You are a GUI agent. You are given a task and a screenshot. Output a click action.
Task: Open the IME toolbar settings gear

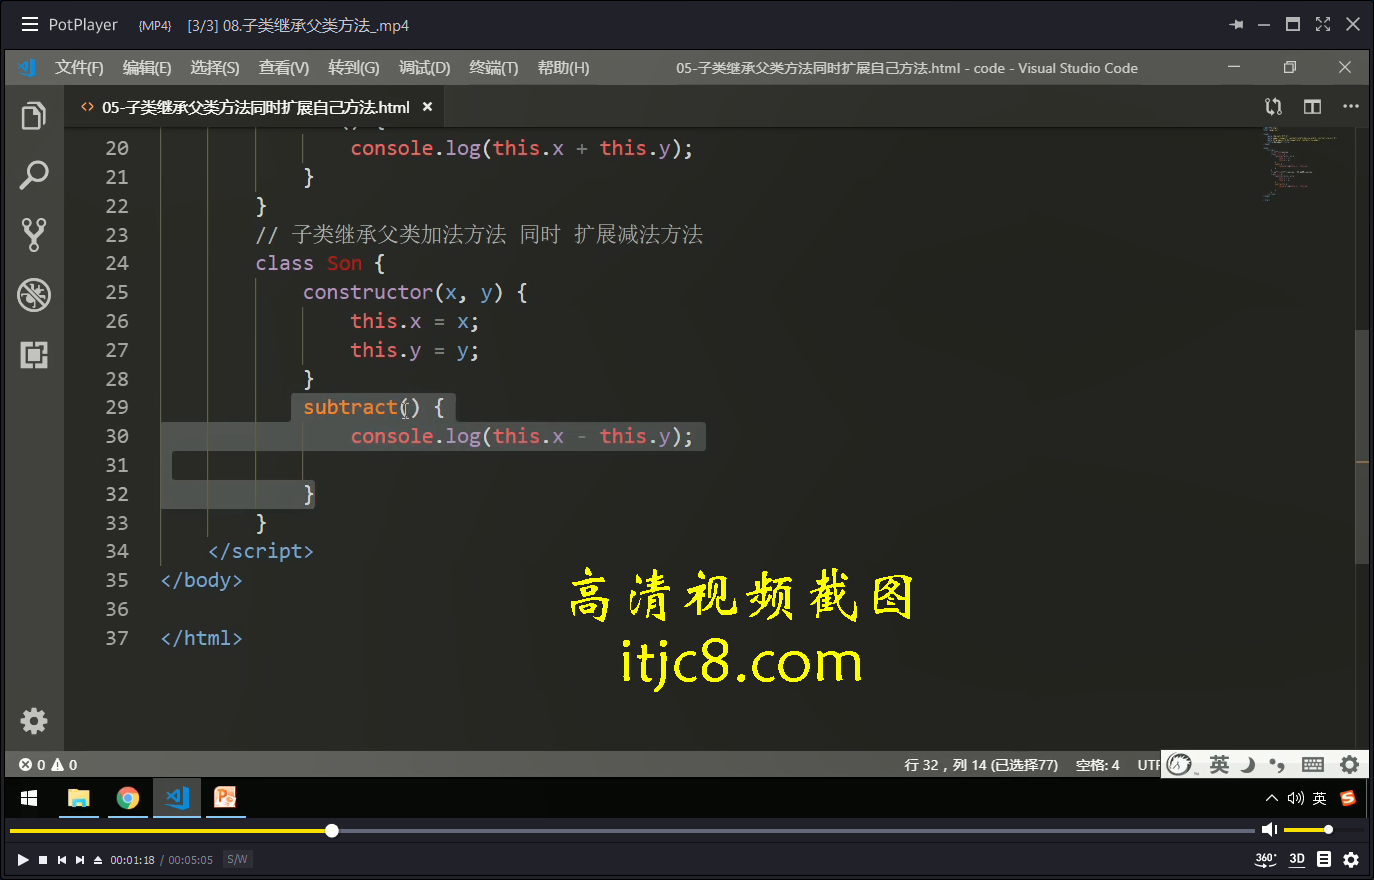(x=1349, y=765)
